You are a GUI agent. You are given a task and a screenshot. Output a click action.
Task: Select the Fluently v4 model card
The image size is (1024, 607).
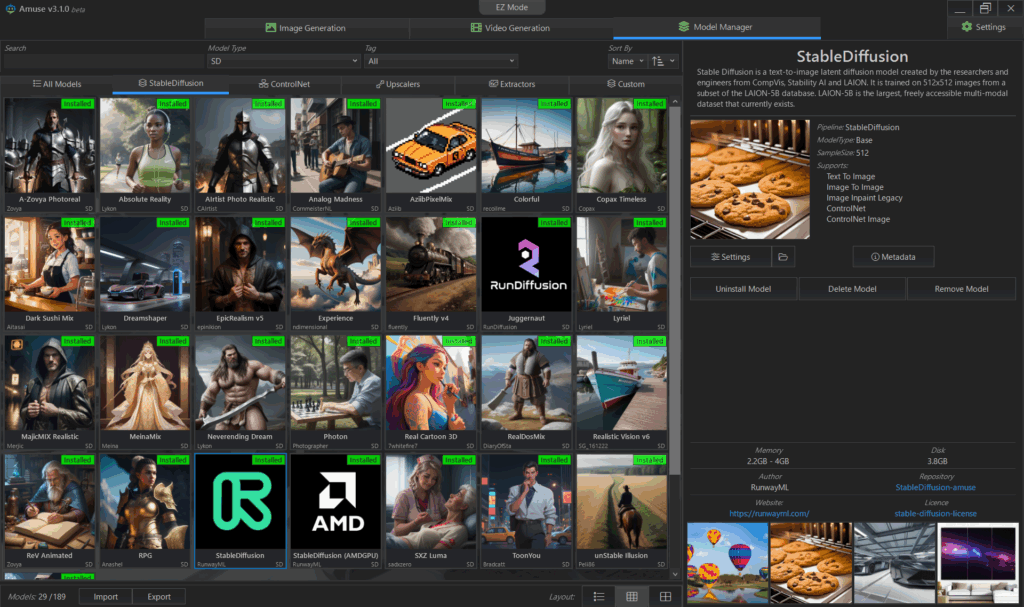click(431, 274)
